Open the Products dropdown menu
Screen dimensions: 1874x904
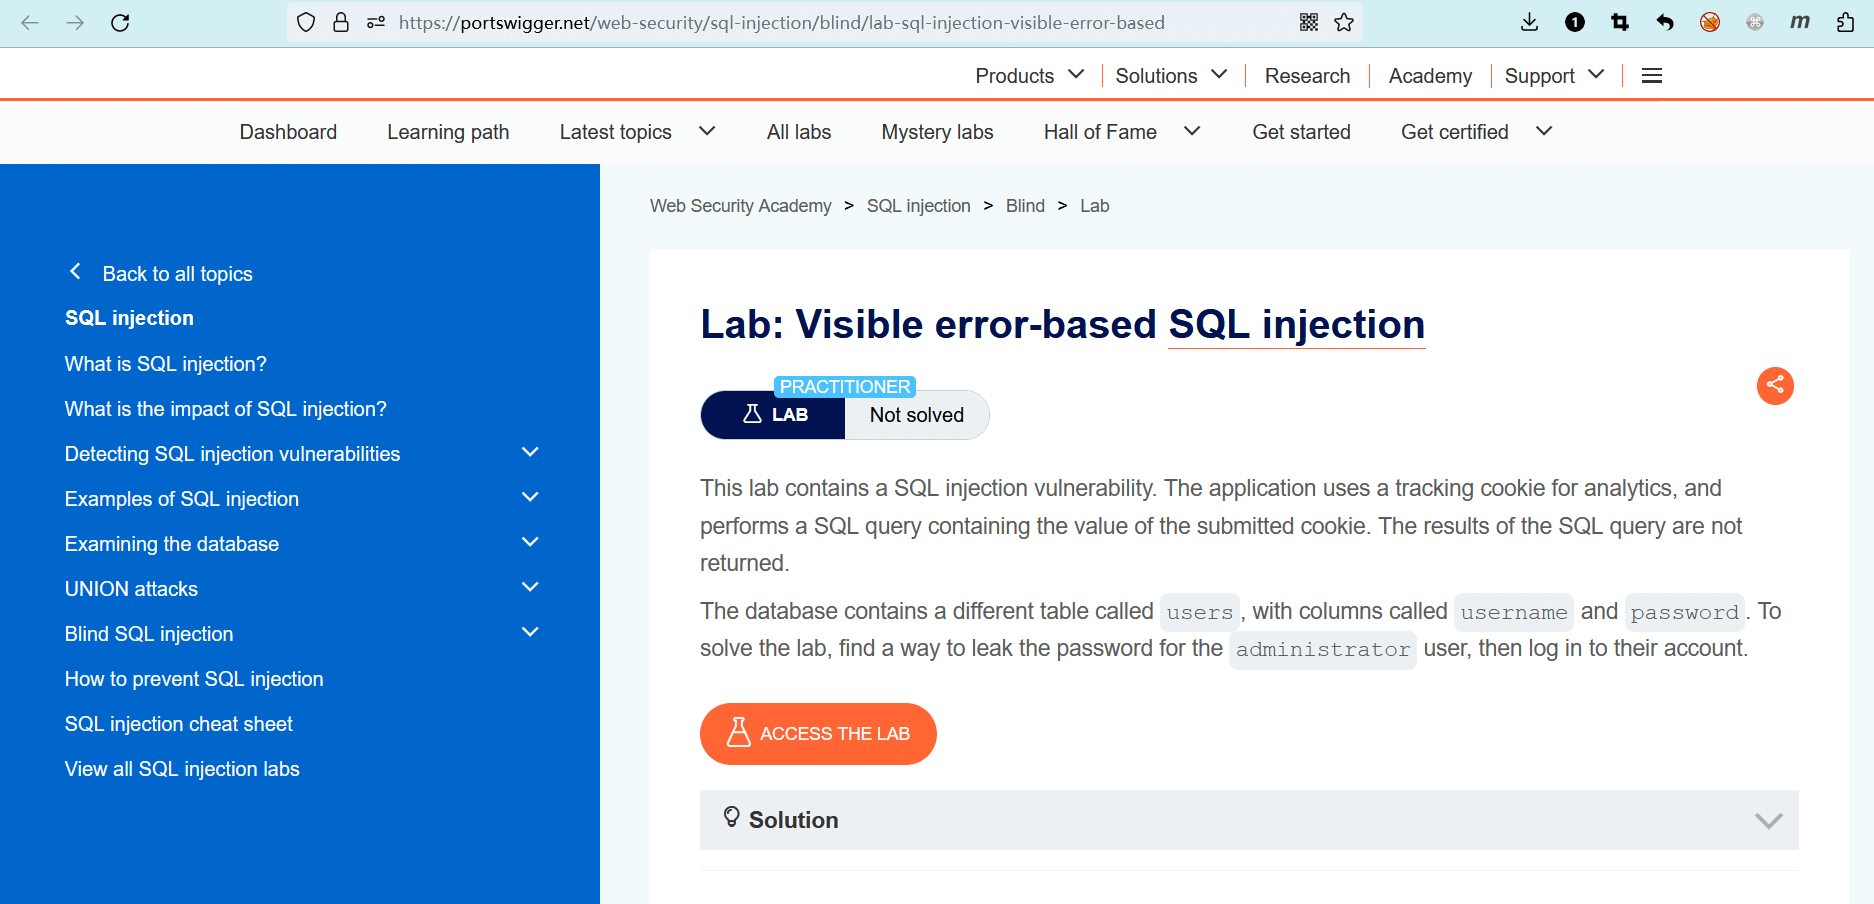tap(1030, 76)
